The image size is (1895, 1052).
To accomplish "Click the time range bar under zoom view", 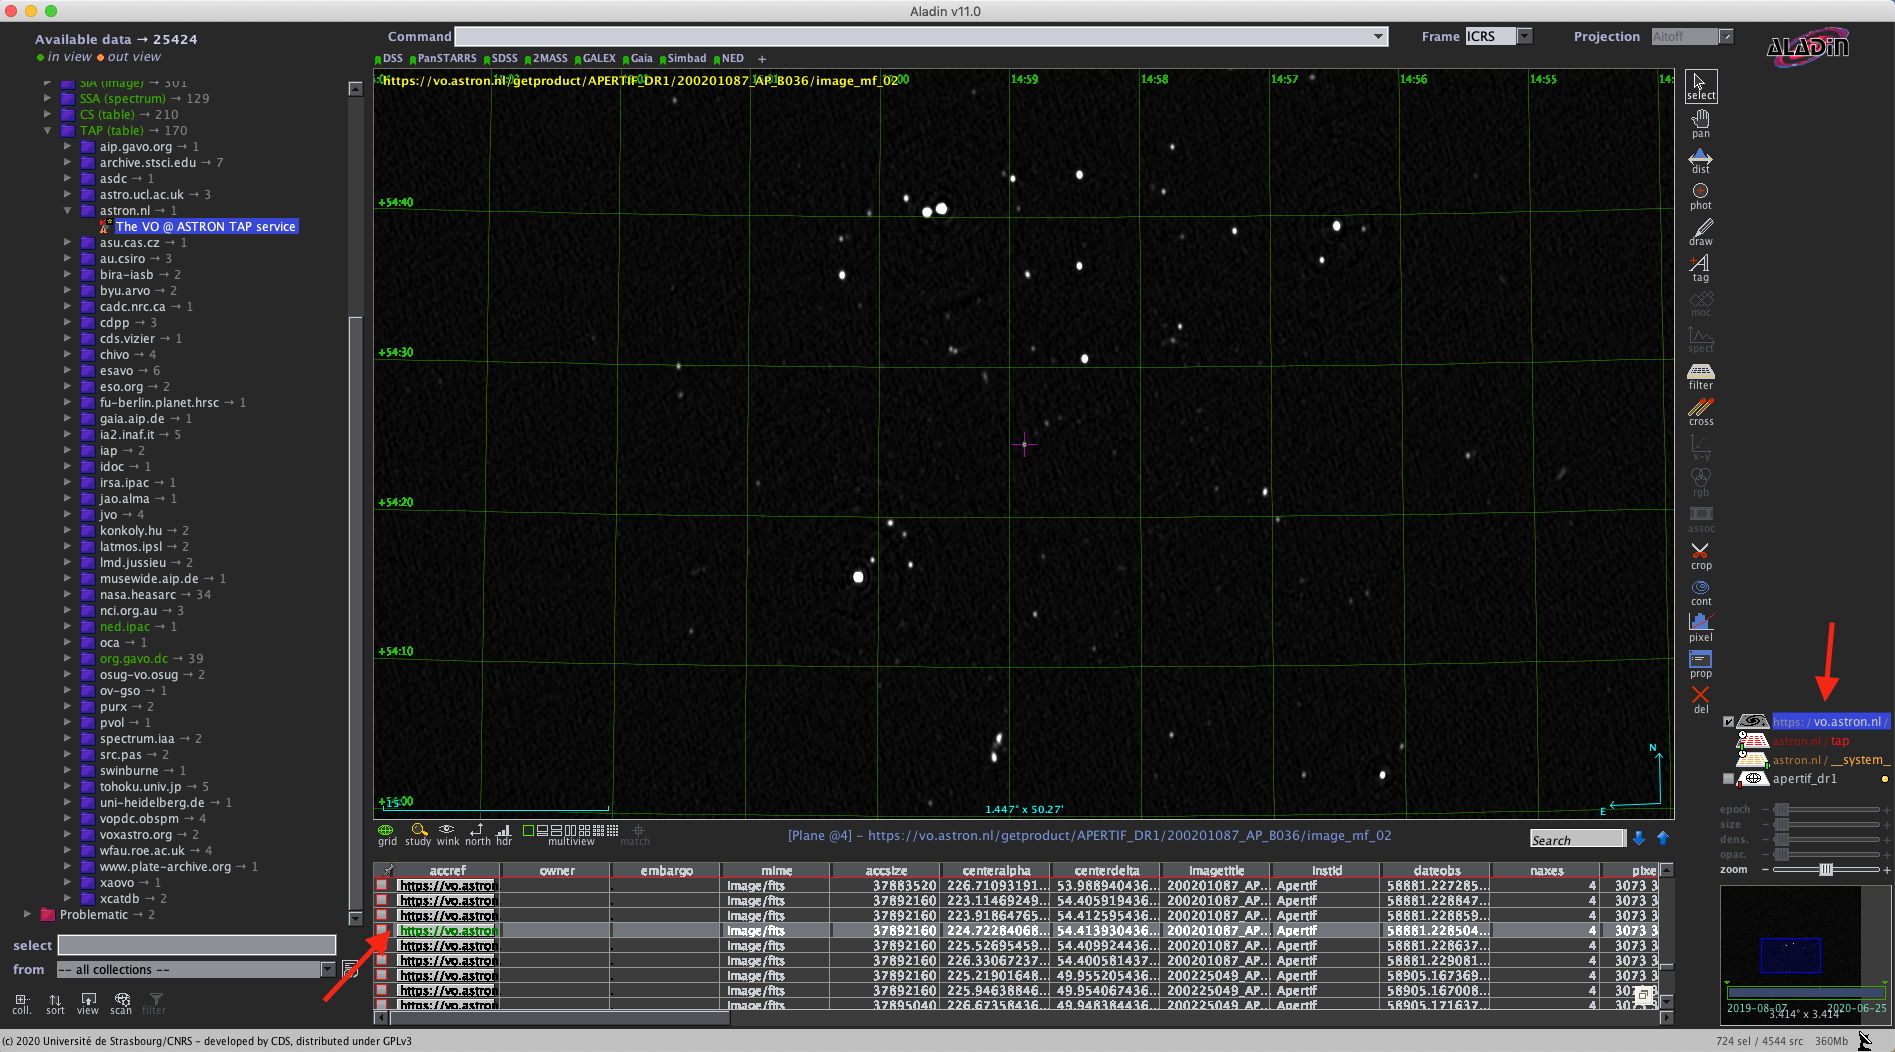I will point(1806,993).
